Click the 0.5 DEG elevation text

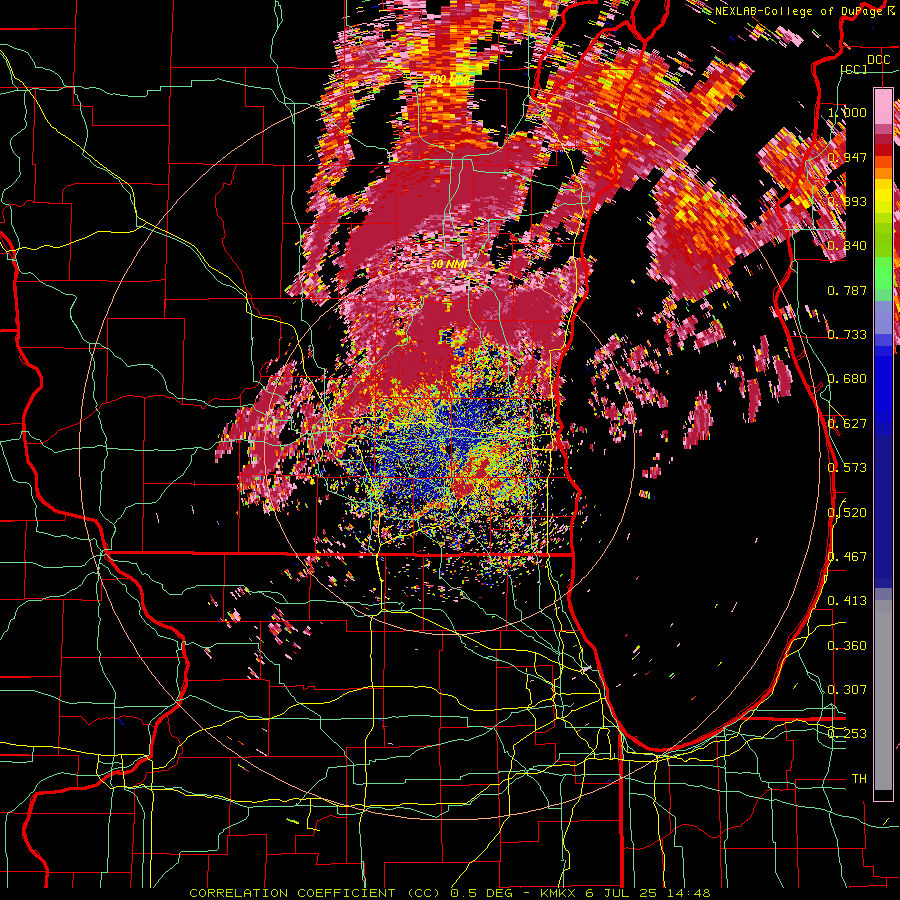click(x=481, y=893)
